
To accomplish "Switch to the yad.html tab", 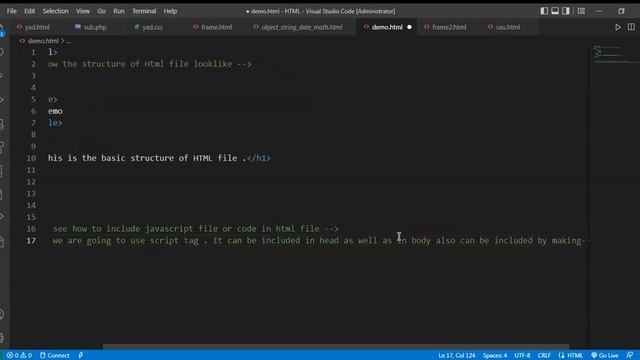I will (37, 27).
